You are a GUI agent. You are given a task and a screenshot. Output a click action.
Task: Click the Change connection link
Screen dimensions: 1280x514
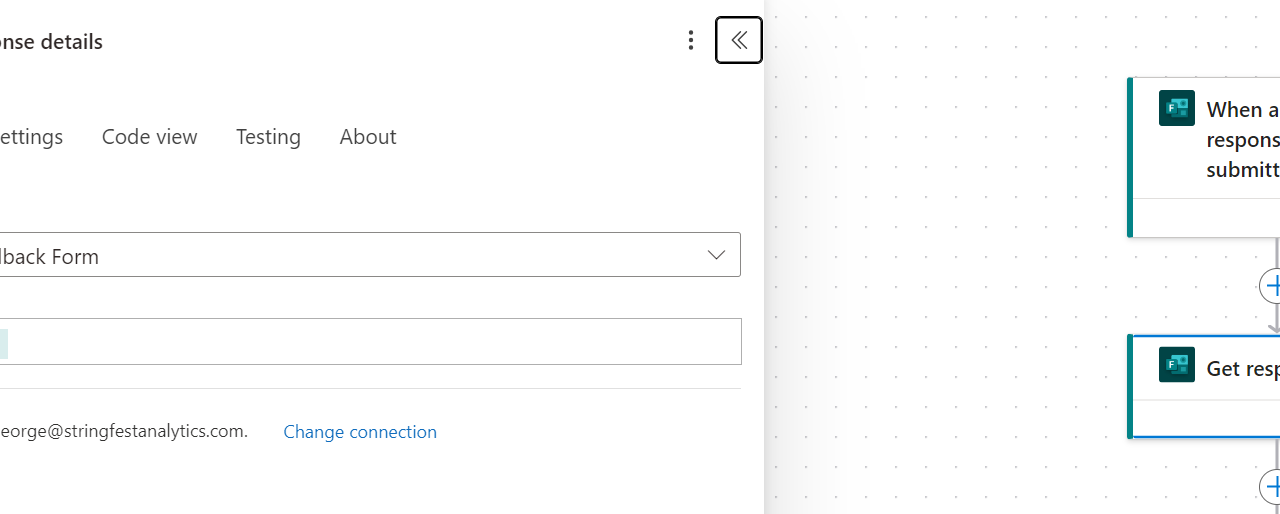coord(360,432)
